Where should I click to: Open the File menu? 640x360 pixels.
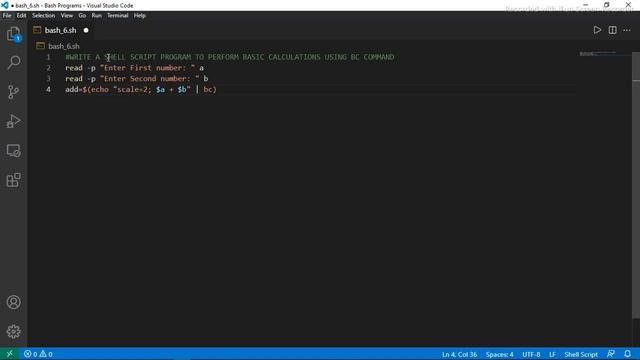tap(7, 16)
